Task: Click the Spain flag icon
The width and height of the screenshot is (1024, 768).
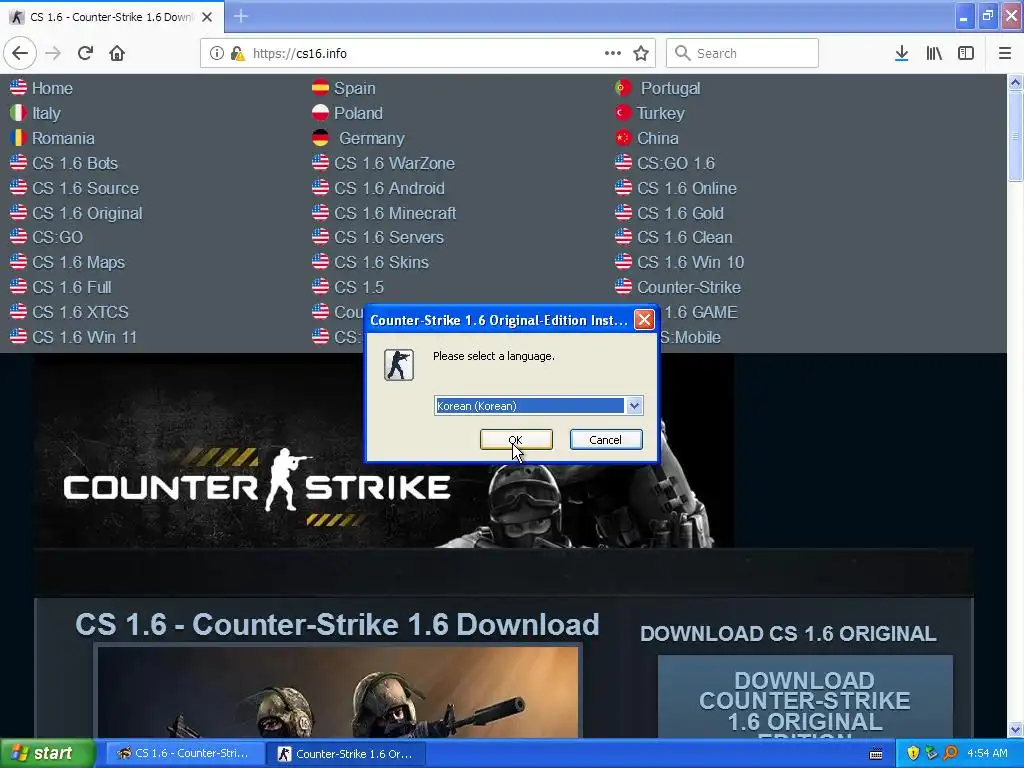Action: click(x=320, y=88)
